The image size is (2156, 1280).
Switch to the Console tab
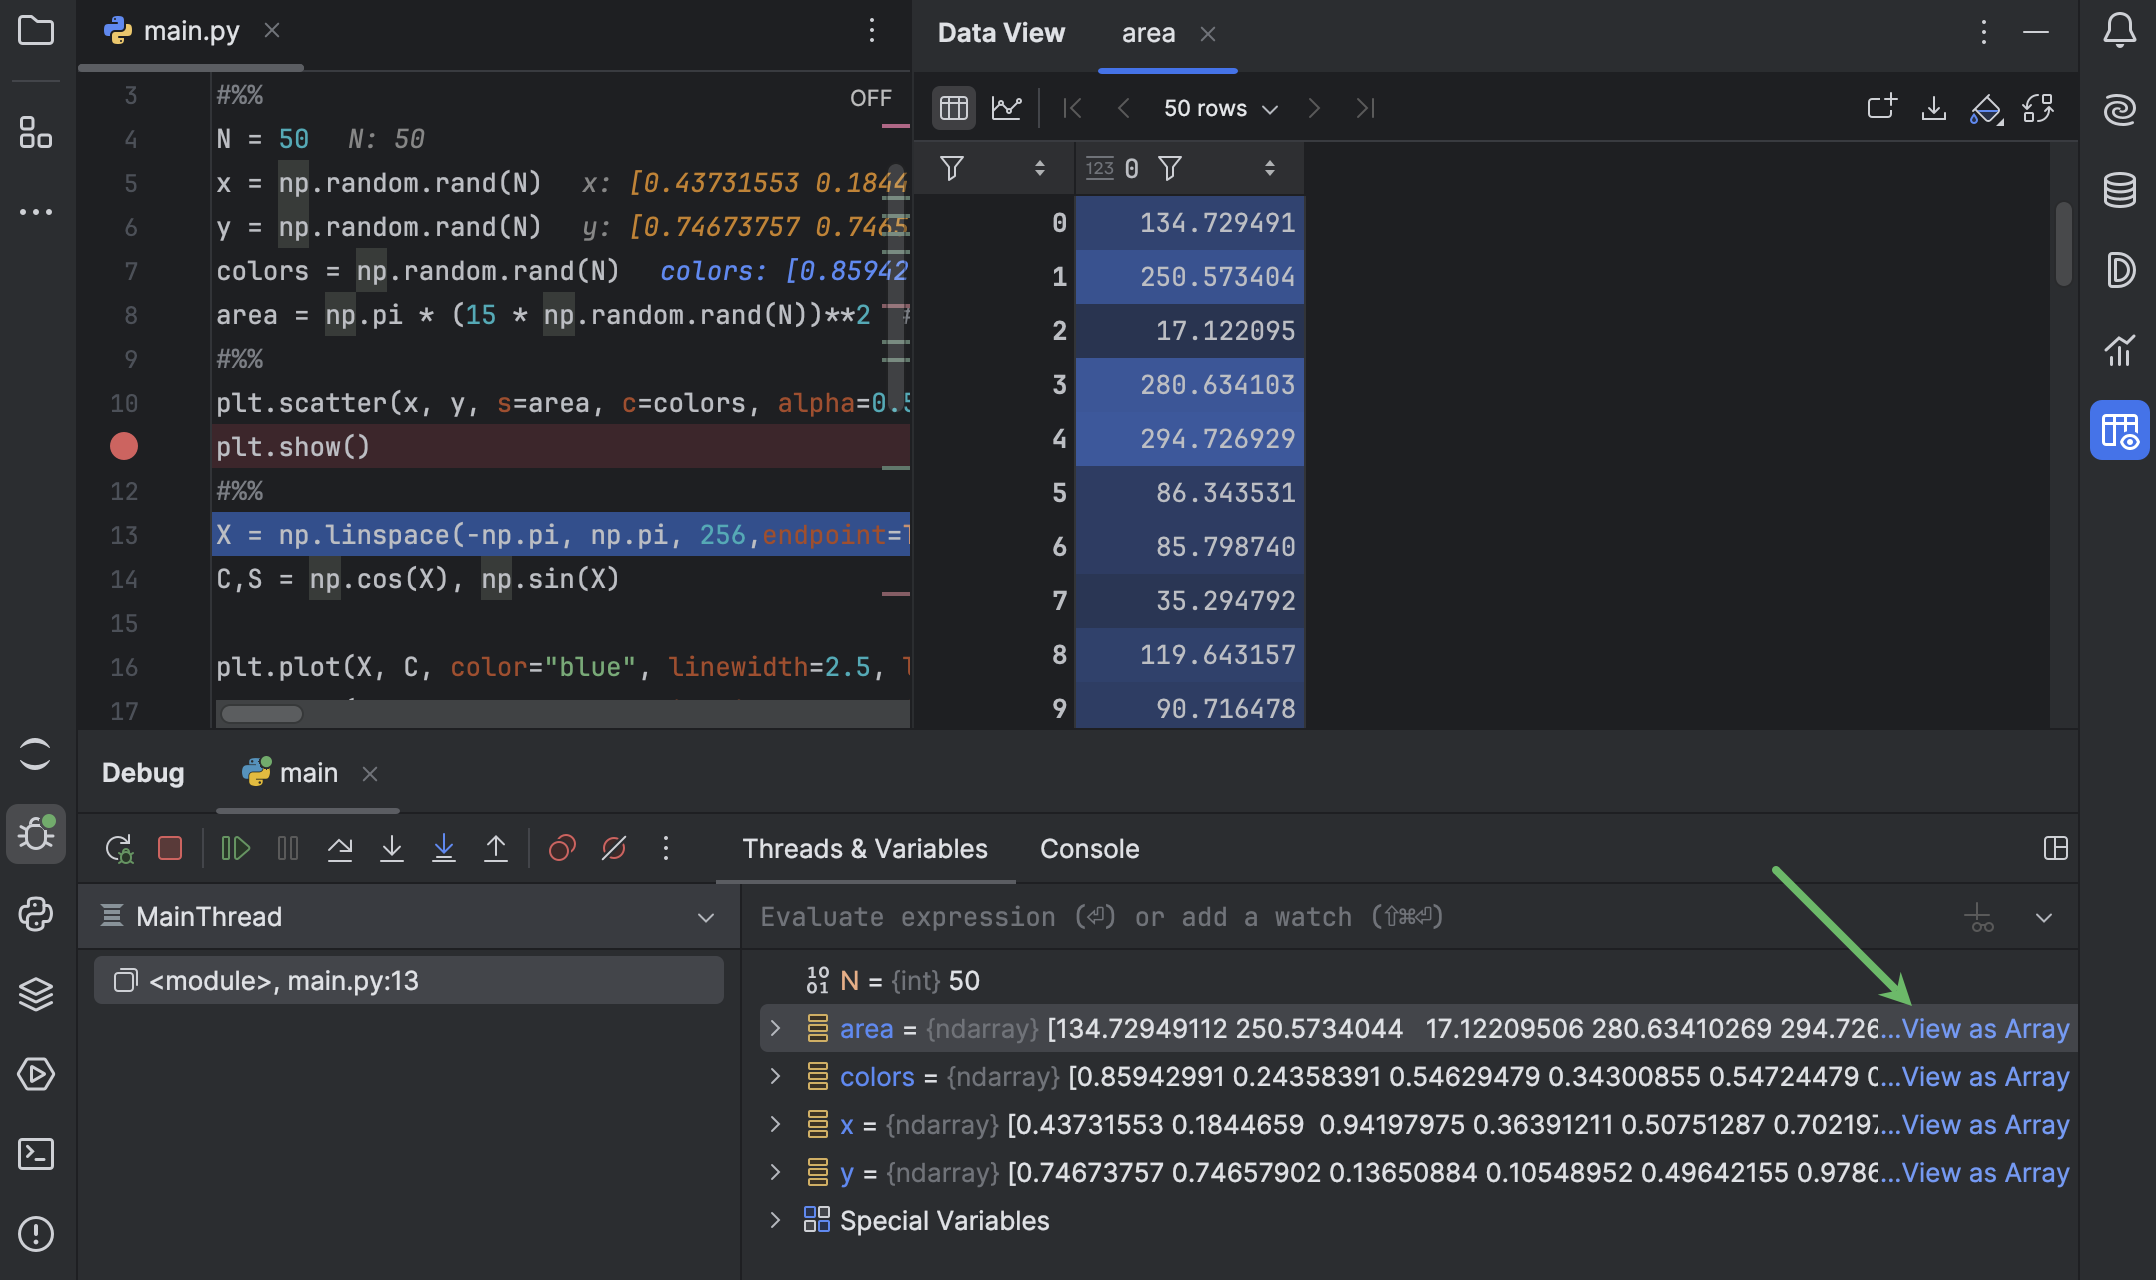point(1089,849)
